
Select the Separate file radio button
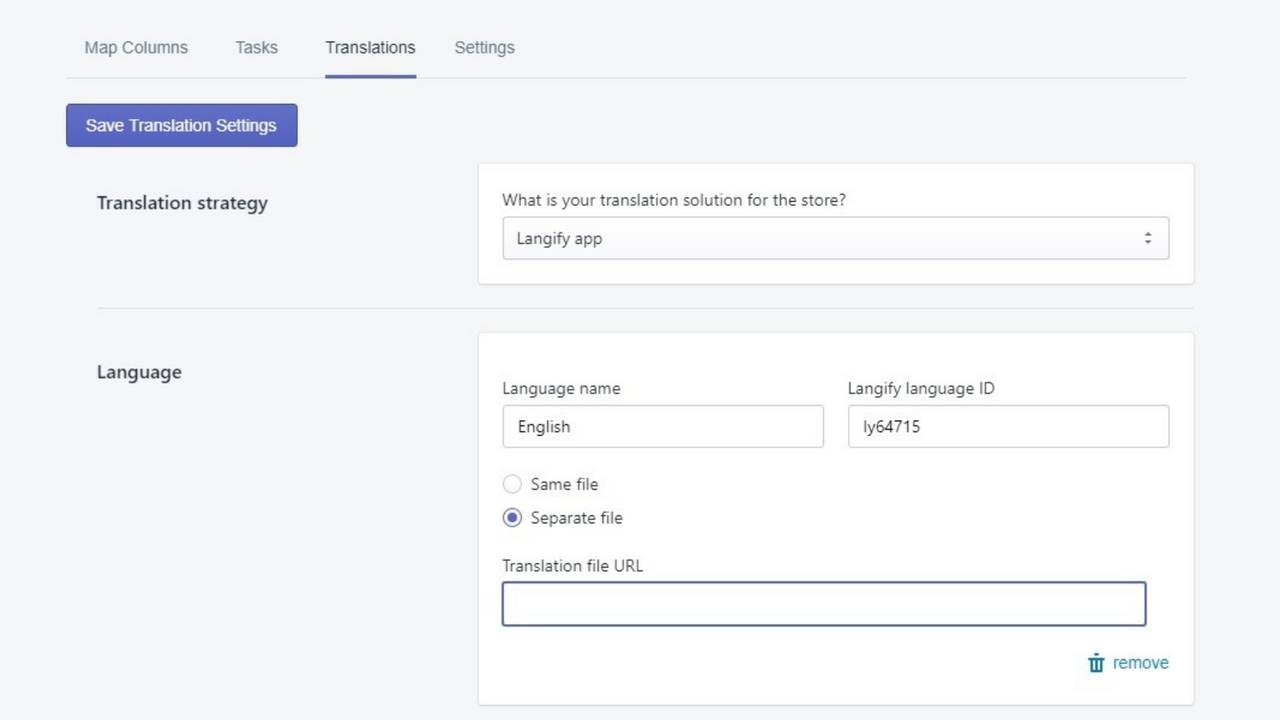(512, 518)
